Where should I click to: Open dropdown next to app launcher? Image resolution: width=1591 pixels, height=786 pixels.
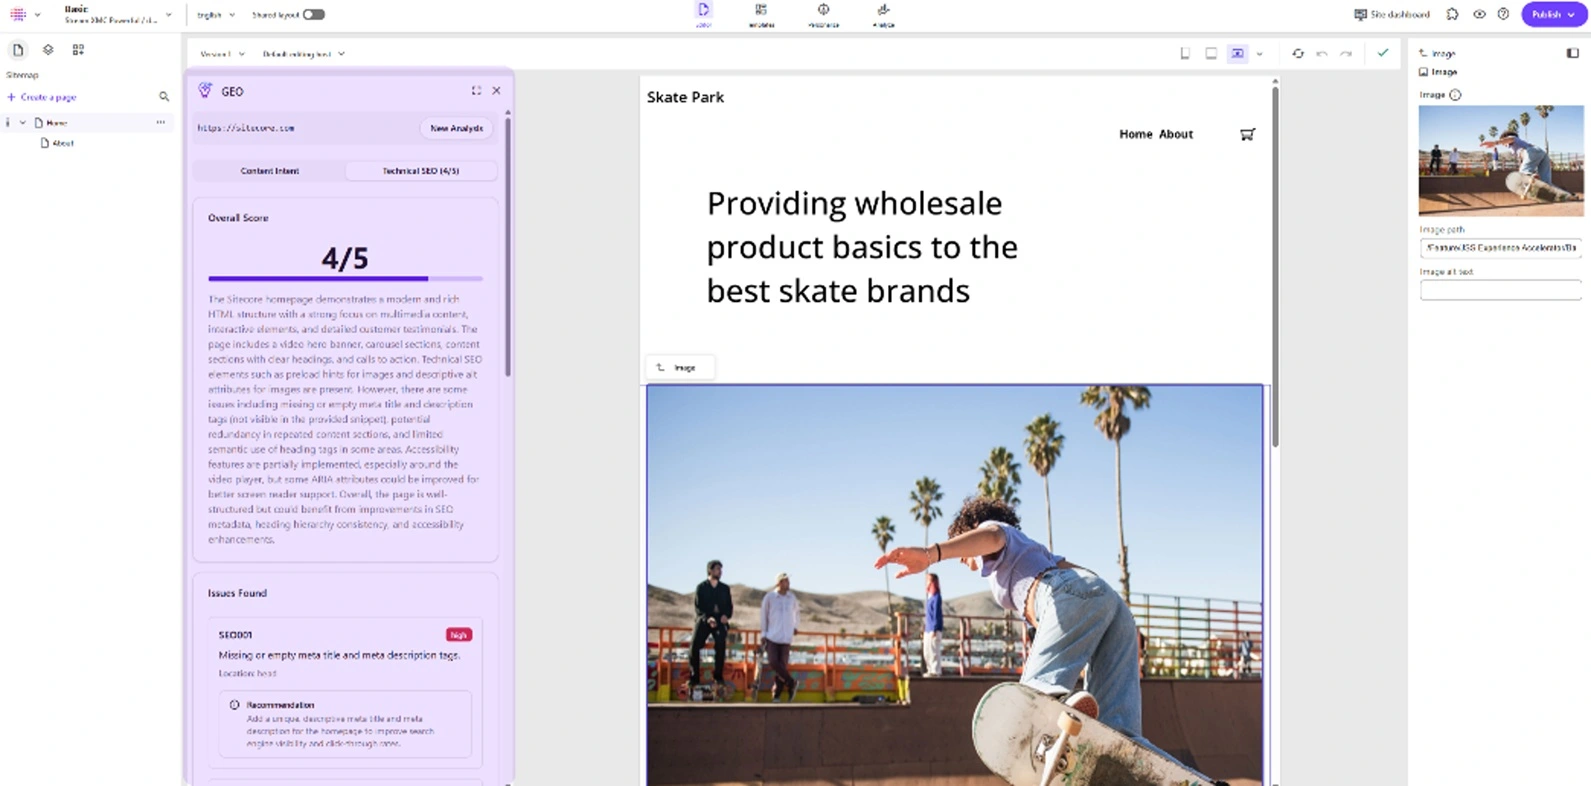coord(37,15)
